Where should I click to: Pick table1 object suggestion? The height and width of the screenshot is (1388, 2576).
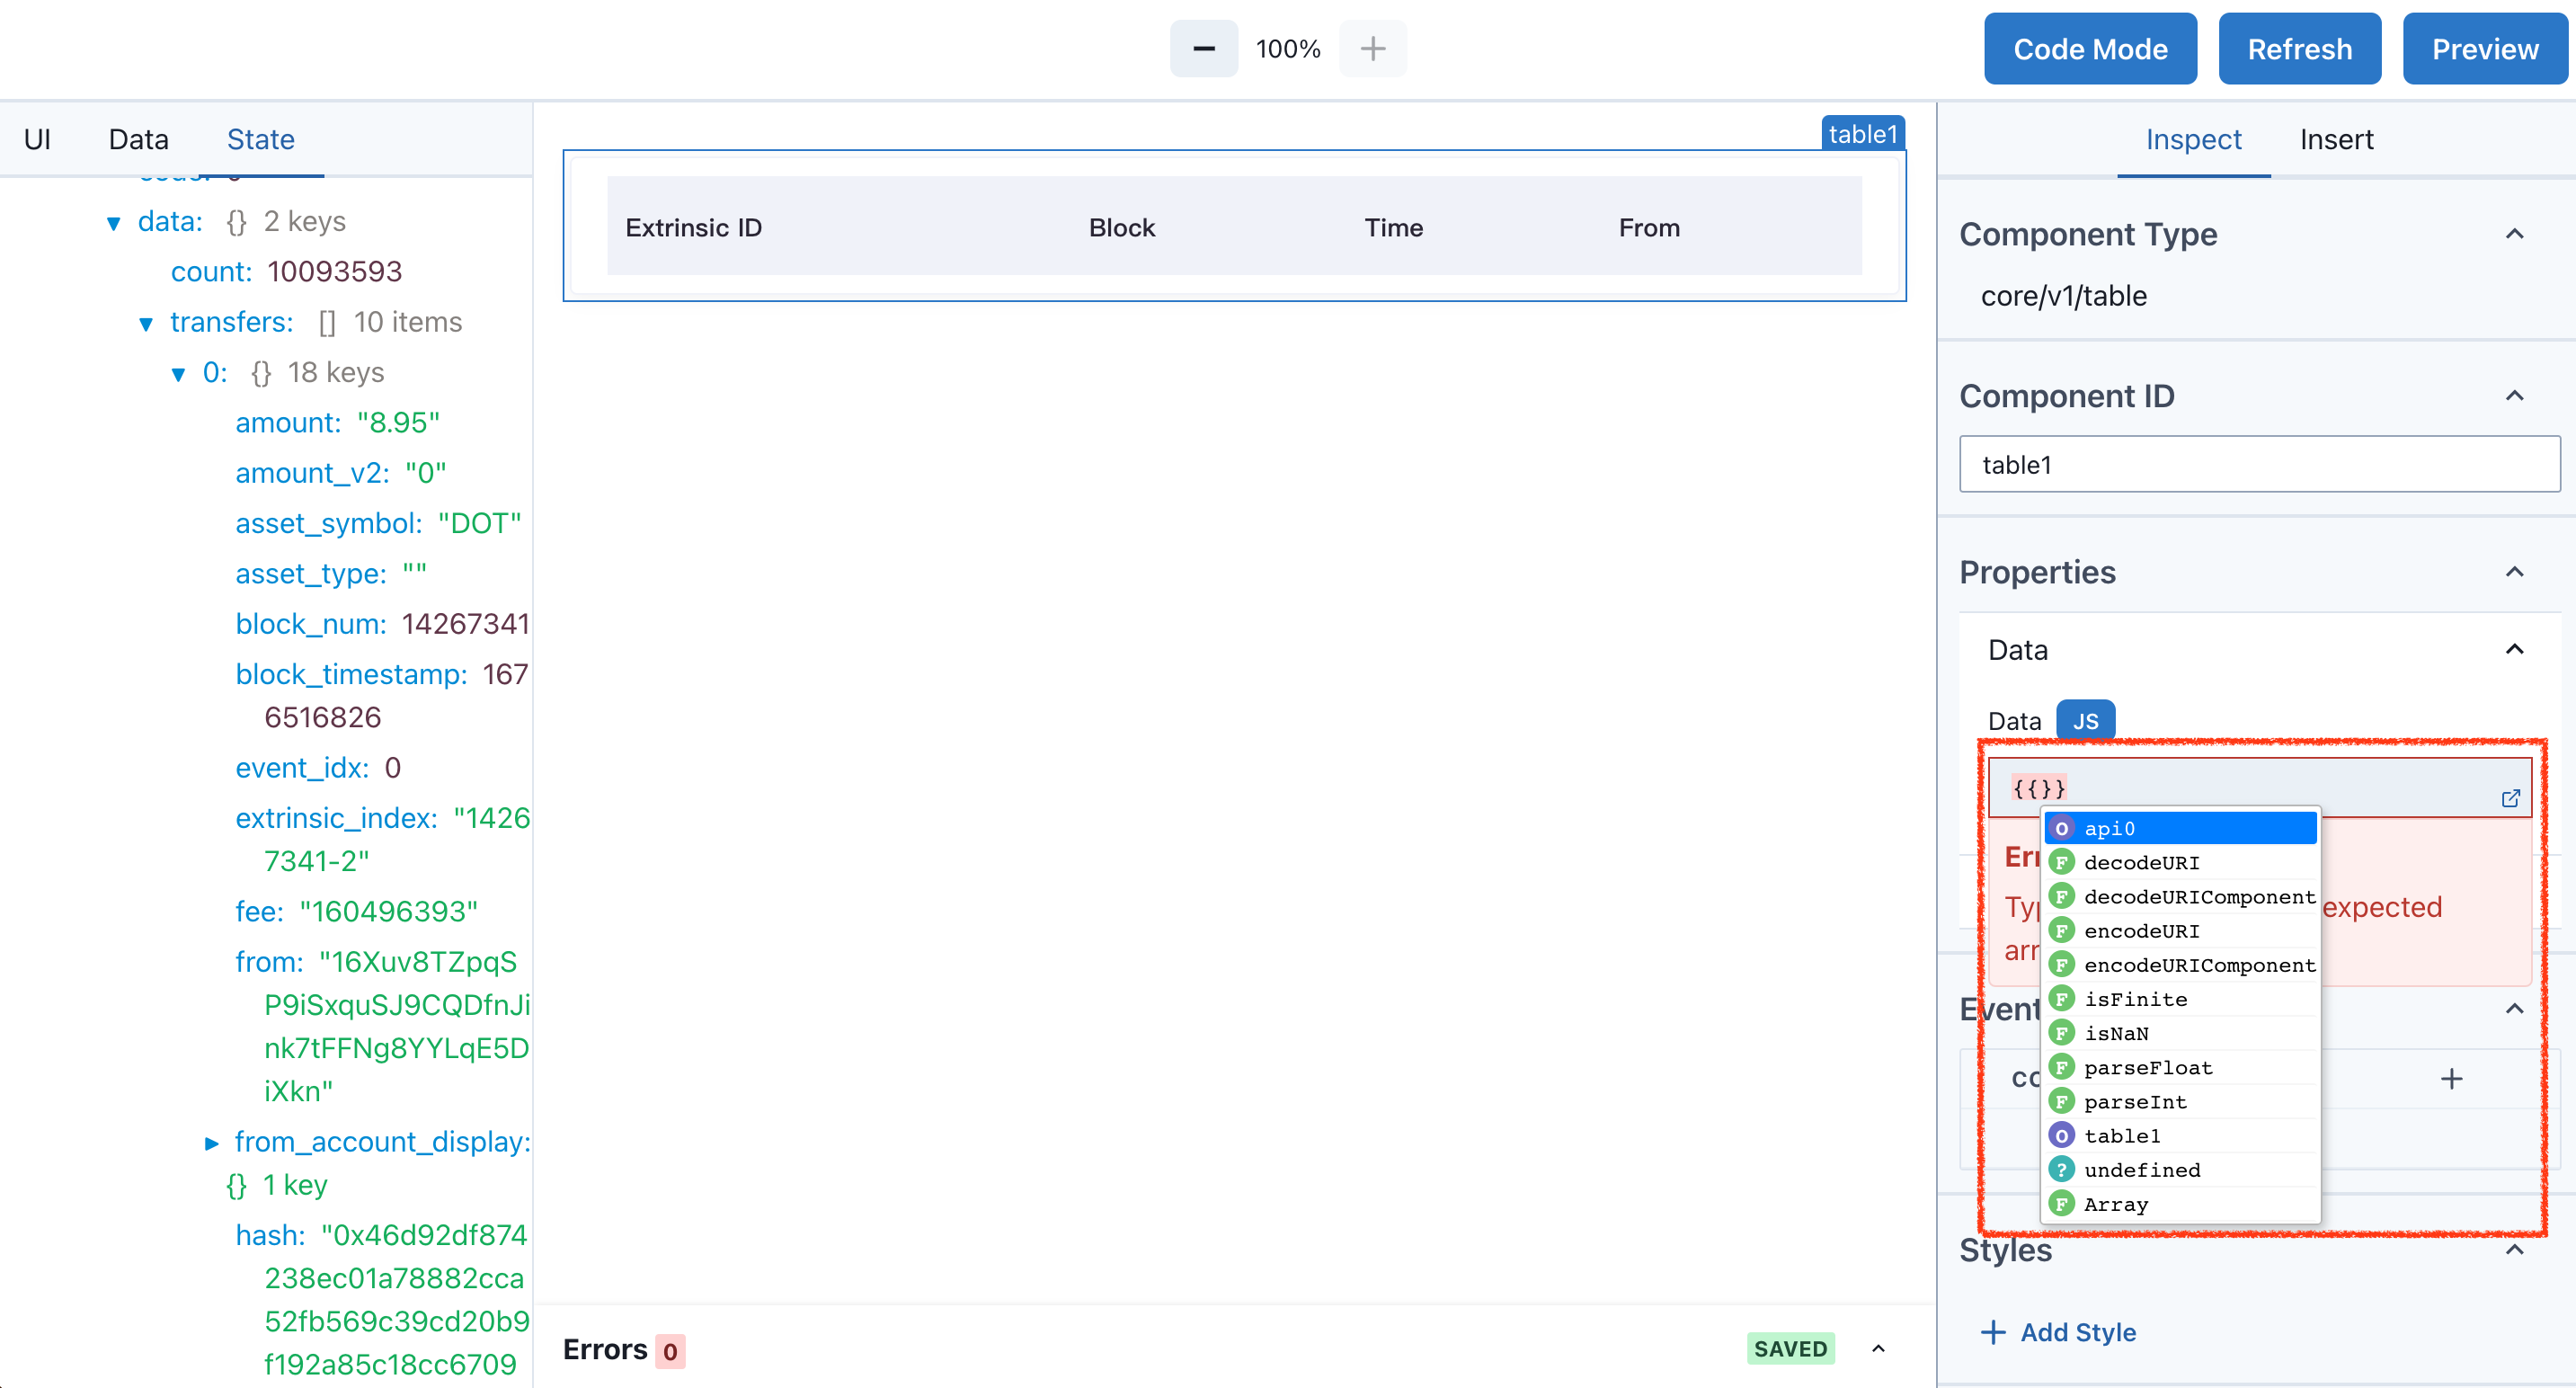2180,1136
